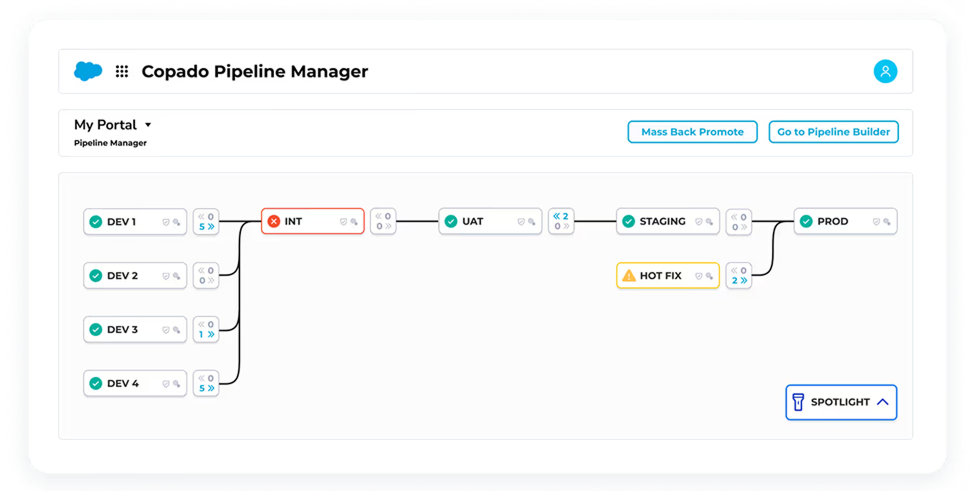Image resolution: width=975 pixels, height=491 pixels.
Task: Click the Mass Back Promote button
Action: (x=692, y=132)
